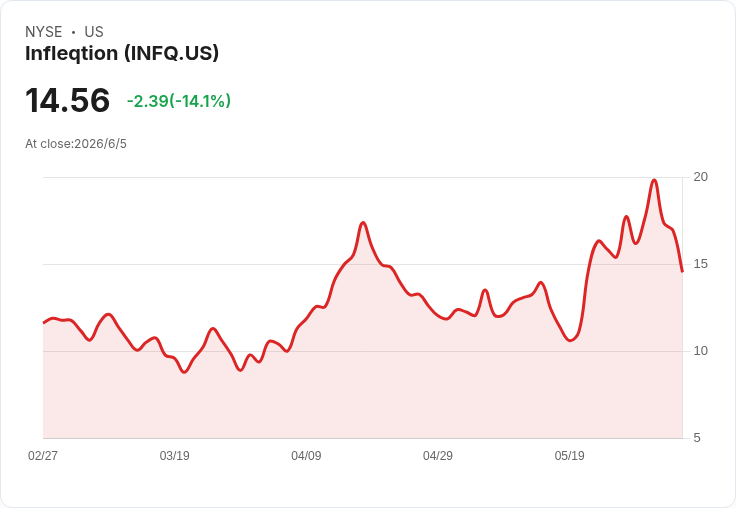
Task: Click the NYSE exchange label
Action: 44,32
